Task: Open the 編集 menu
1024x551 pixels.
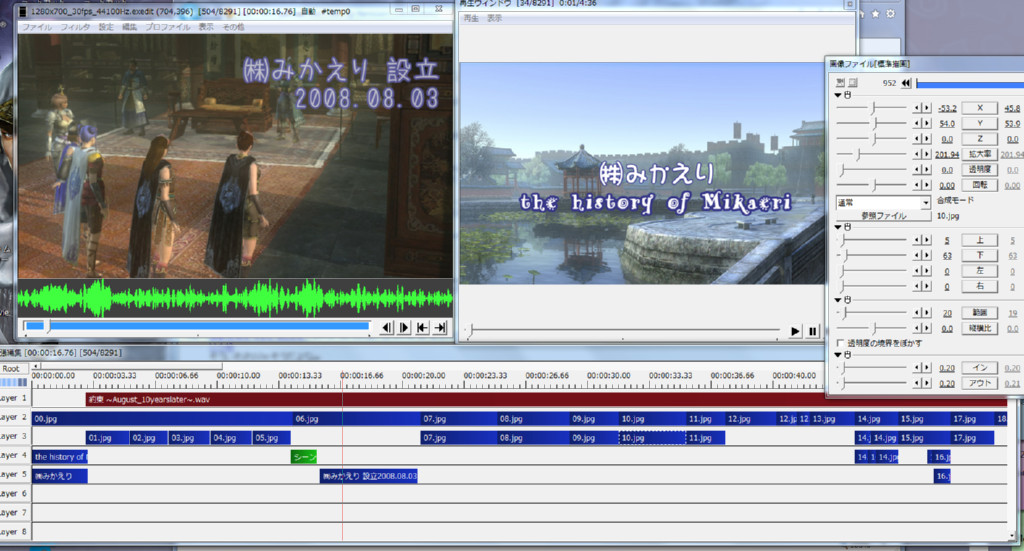Action: 129,27
